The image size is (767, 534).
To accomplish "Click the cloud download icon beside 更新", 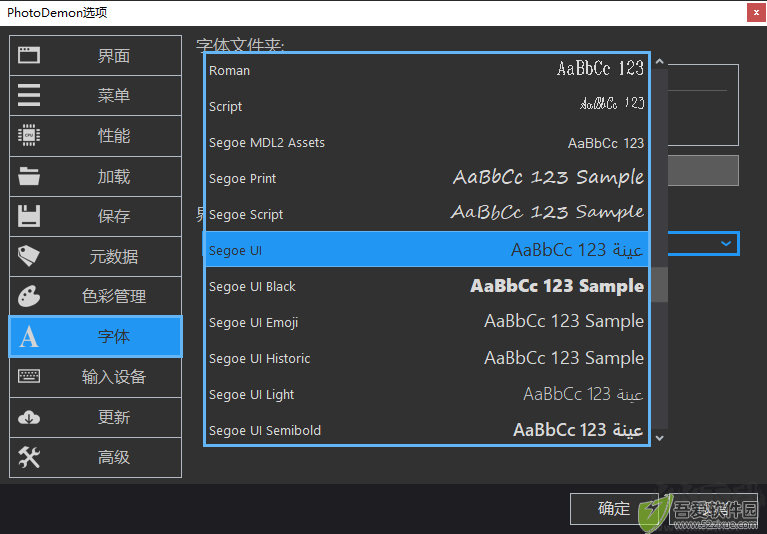I will (x=29, y=417).
